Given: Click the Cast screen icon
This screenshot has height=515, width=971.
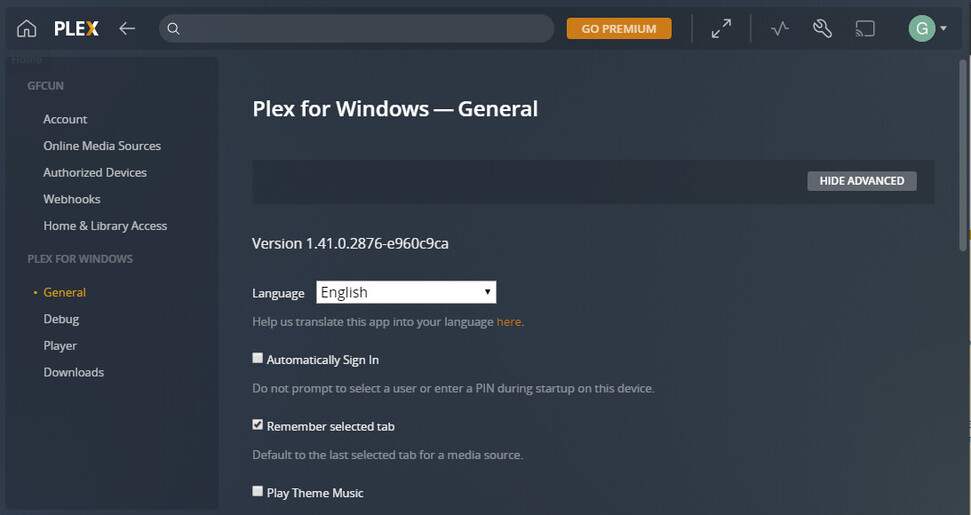Looking at the screenshot, I should point(865,29).
